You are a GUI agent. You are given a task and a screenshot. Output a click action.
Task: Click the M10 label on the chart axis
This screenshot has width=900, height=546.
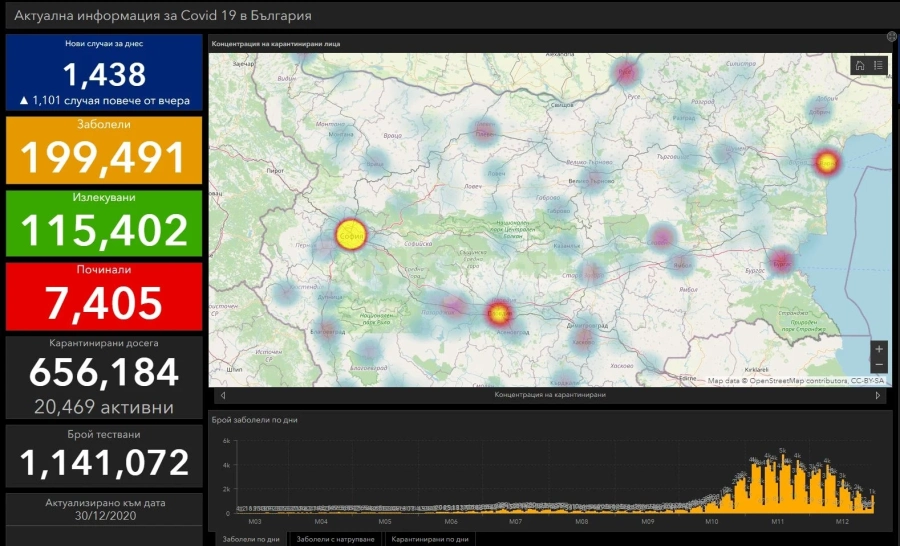pos(712,522)
